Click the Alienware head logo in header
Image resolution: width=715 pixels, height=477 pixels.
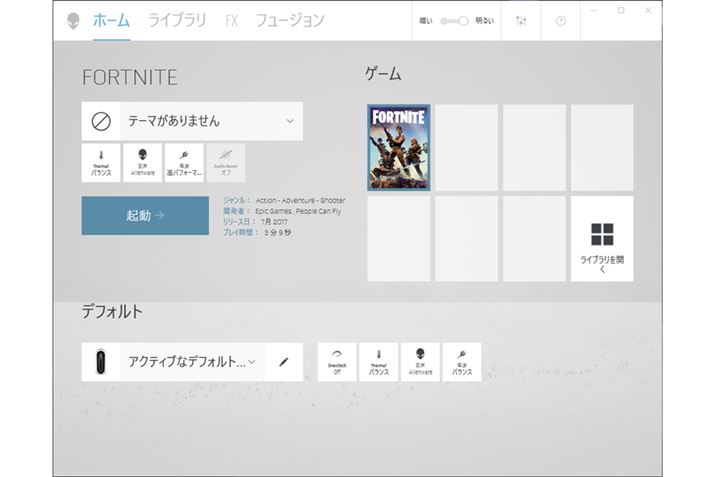73,21
